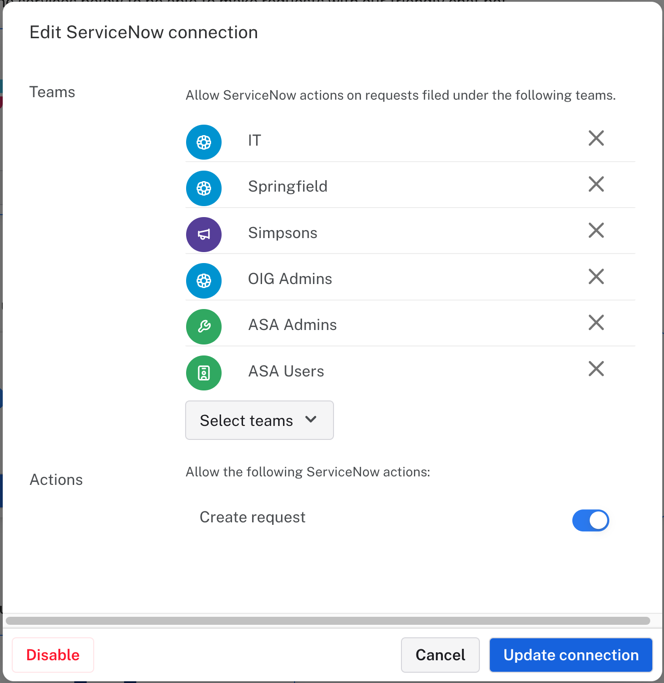This screenshot has width=664, height=683.
Task: Remove the ASA Admins team
Action: pyautogui.click(x=596, y=323)
